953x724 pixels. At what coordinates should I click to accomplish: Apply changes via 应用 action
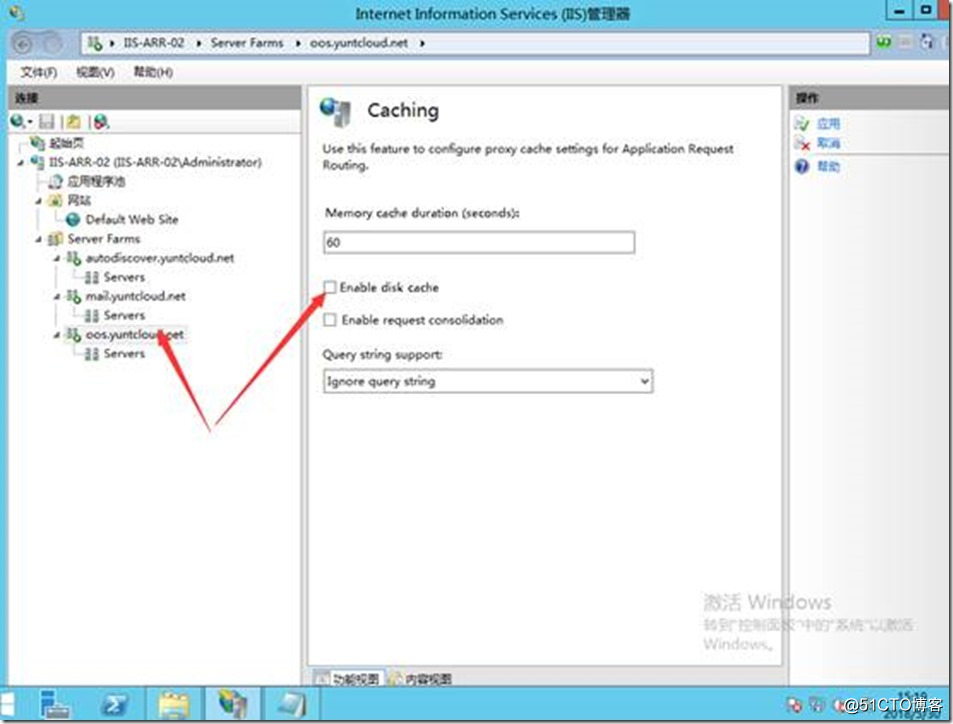828,124
